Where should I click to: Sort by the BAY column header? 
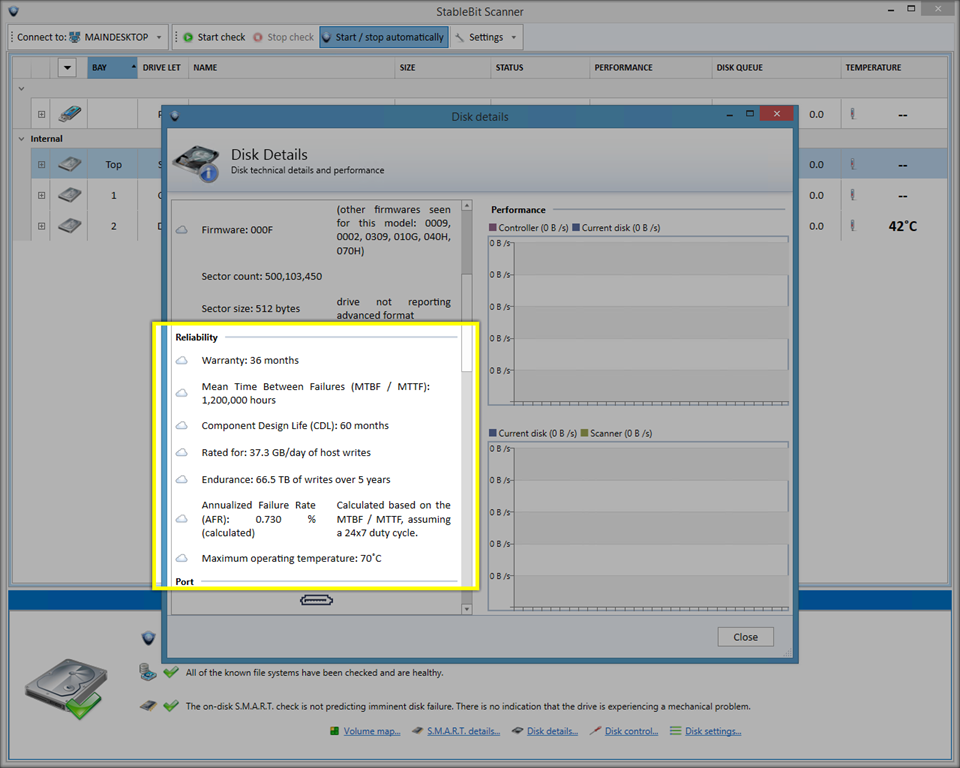pos(113,67)
